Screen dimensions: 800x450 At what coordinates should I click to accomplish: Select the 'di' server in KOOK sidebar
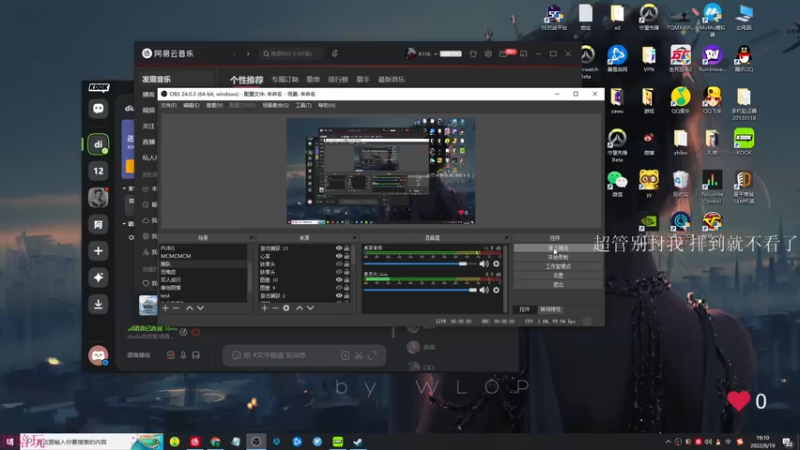point(98,144)
